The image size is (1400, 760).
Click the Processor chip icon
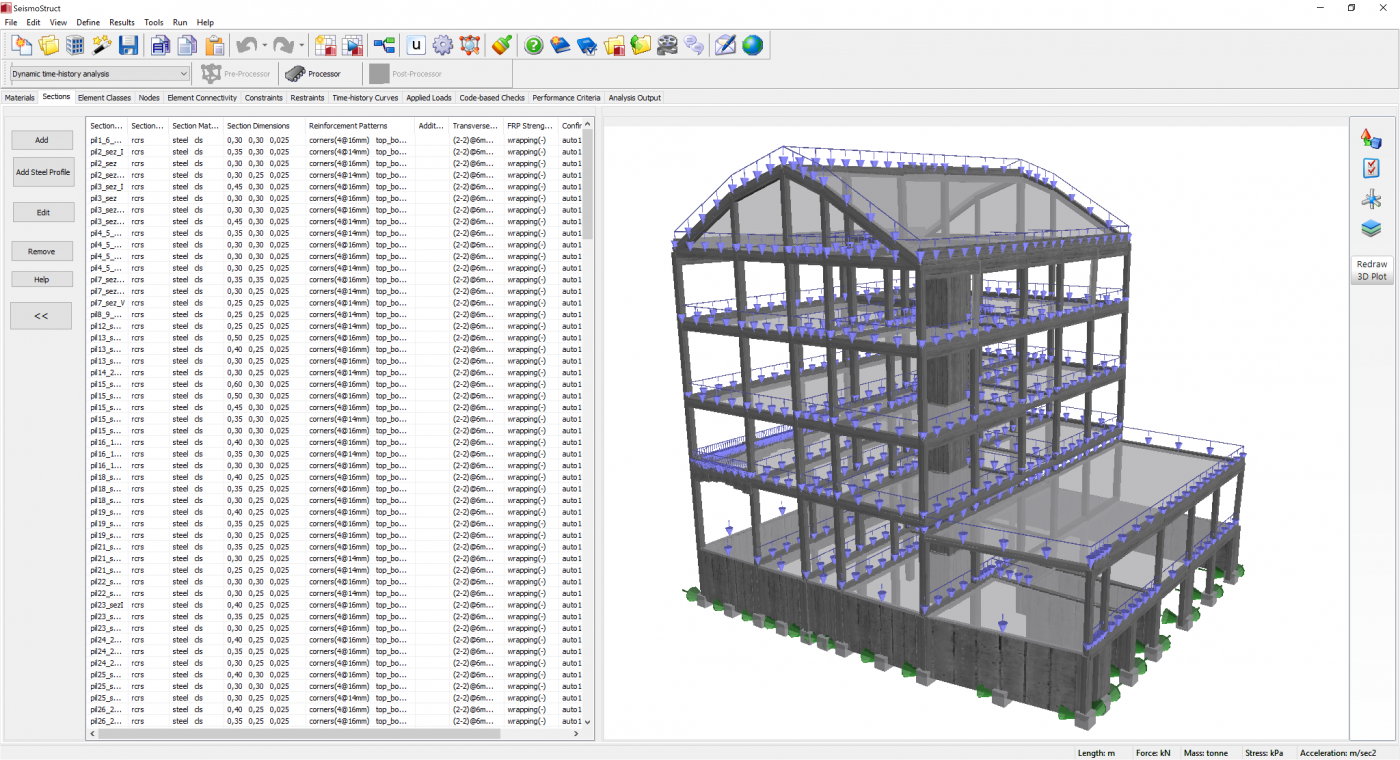(x=296, y=74)
